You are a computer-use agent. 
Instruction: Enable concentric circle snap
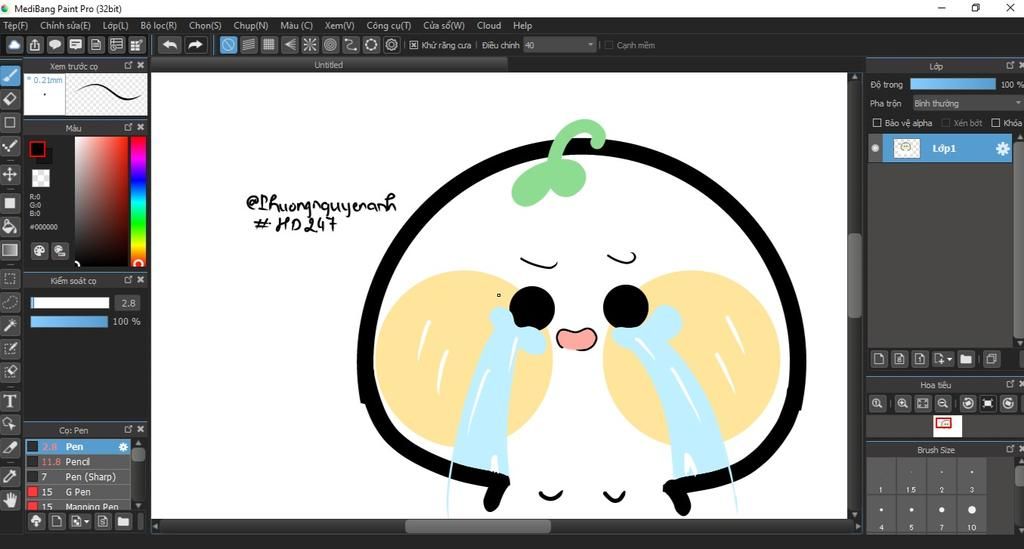(330, 45)
